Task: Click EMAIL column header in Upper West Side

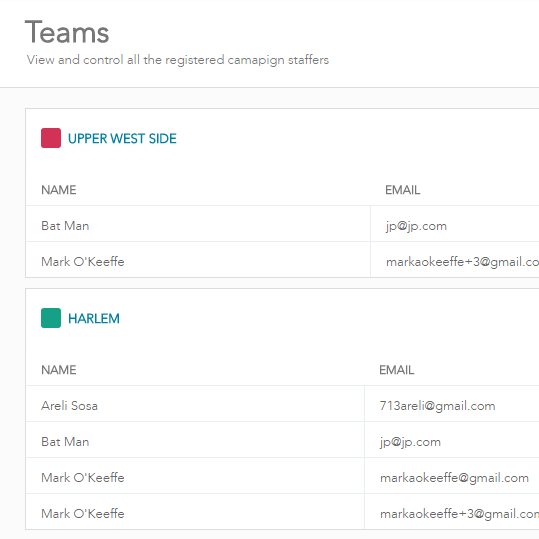Action: [403, 190]
